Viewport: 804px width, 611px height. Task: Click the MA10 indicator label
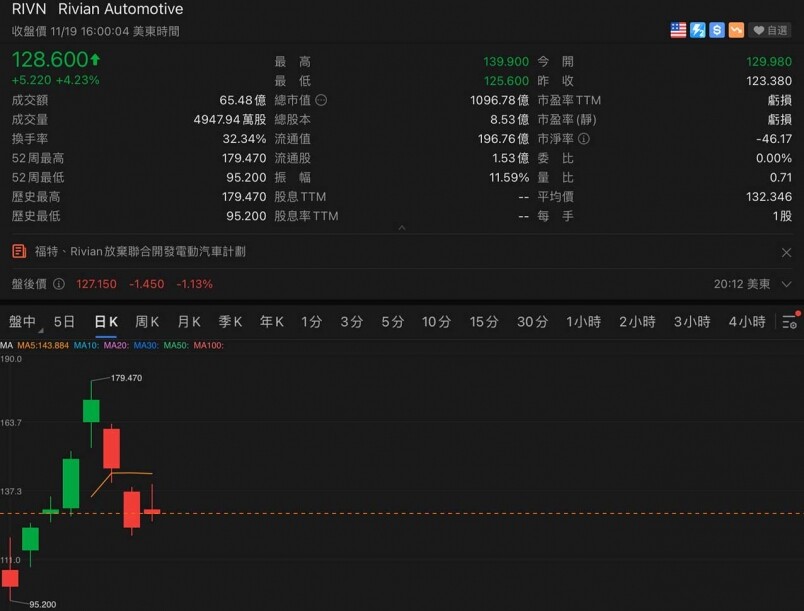86,345
